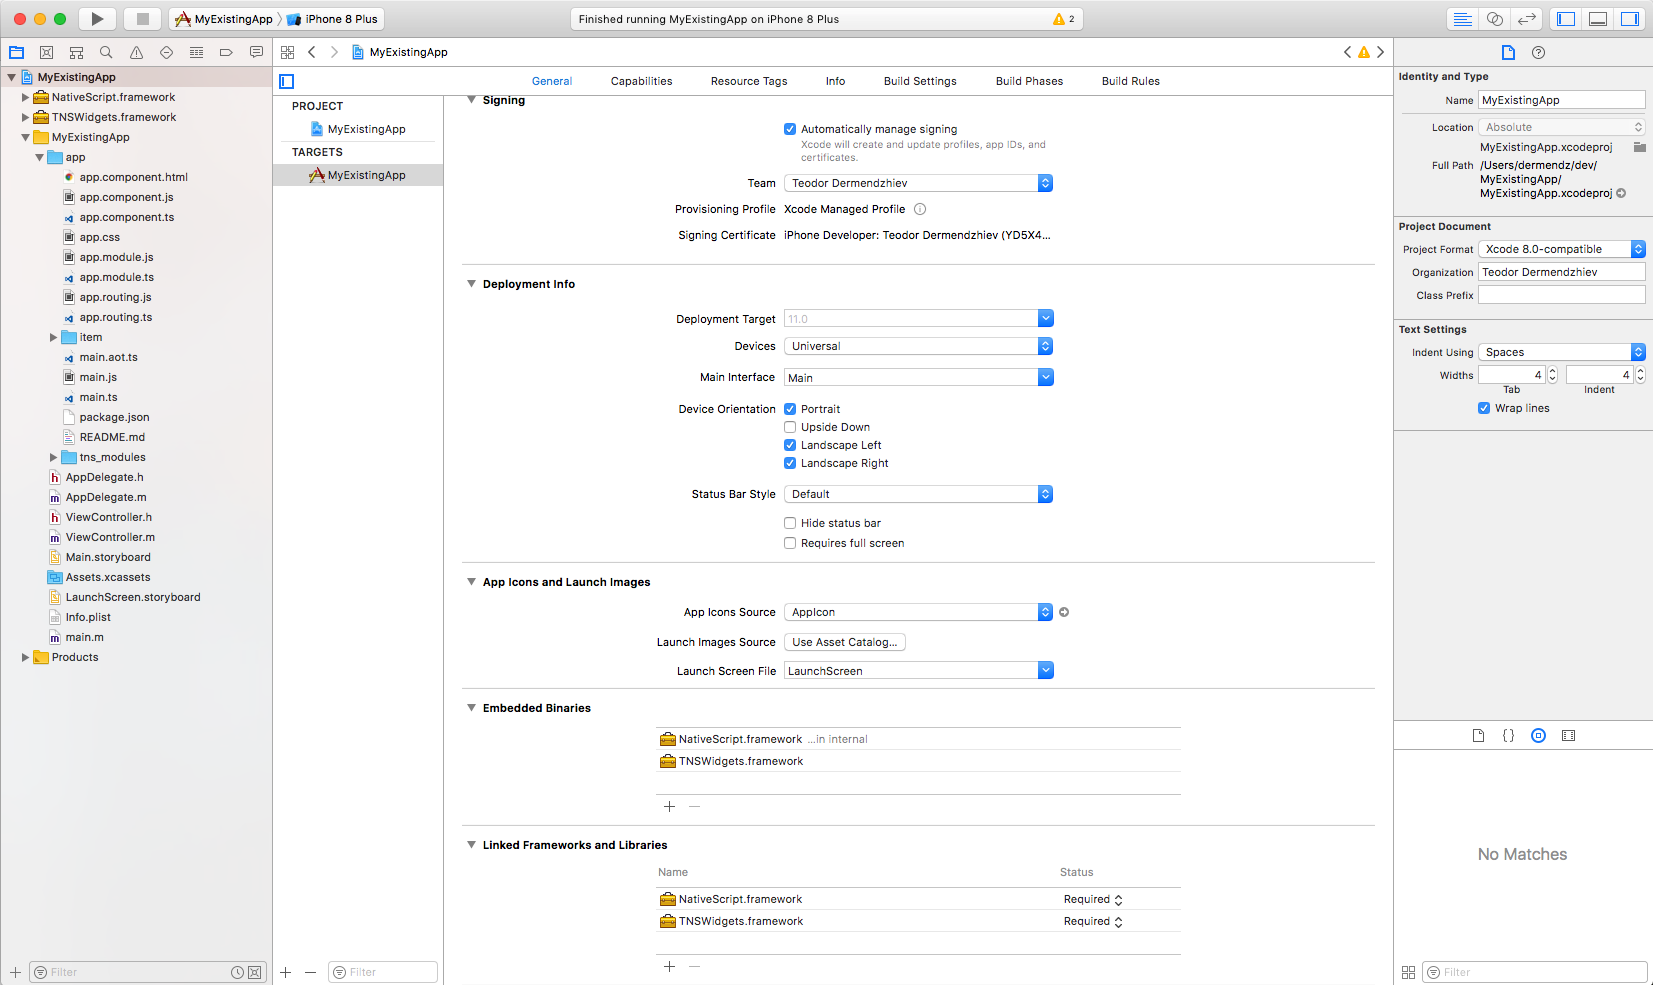The image size is (1653, 985).
Task: Collapse the Signing section
Action: (x=471, y=100)
